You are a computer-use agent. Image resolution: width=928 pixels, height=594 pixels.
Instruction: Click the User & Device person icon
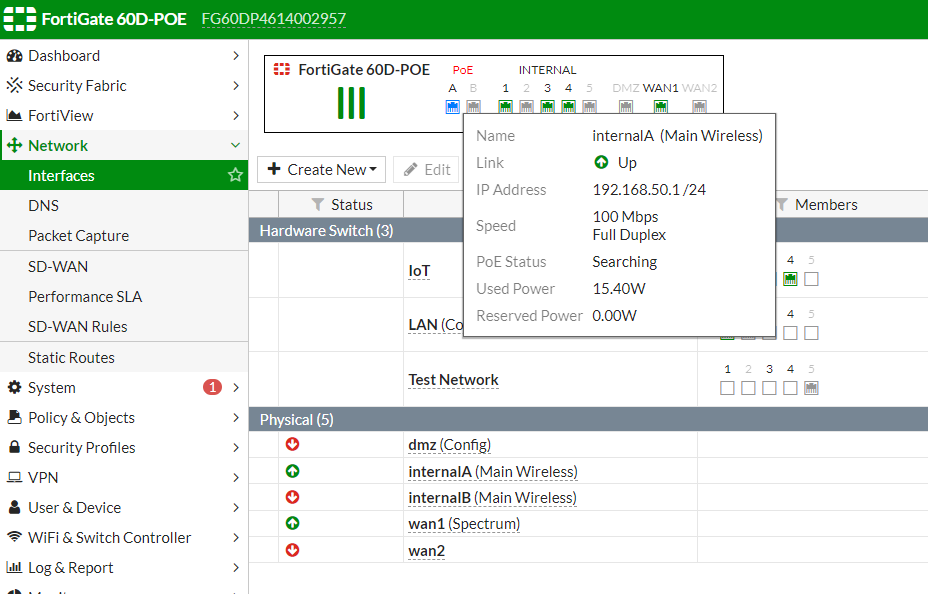pos(14,507)
